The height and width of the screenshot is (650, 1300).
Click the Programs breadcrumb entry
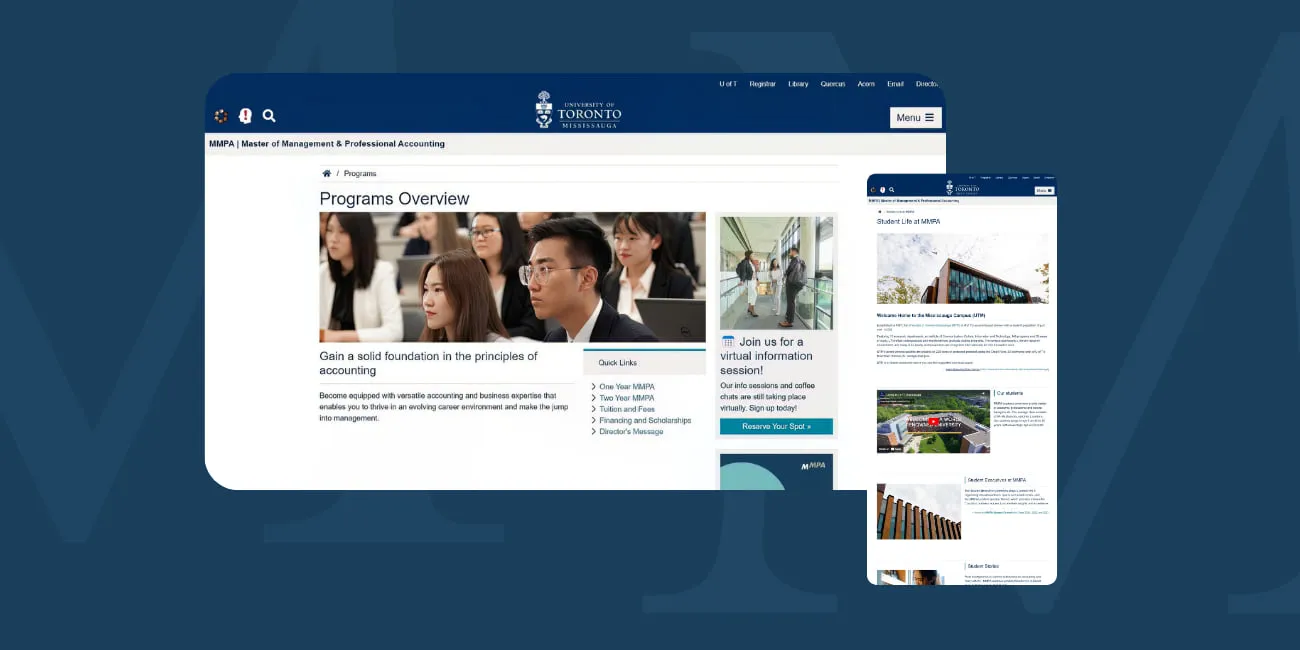pos(359,173)
